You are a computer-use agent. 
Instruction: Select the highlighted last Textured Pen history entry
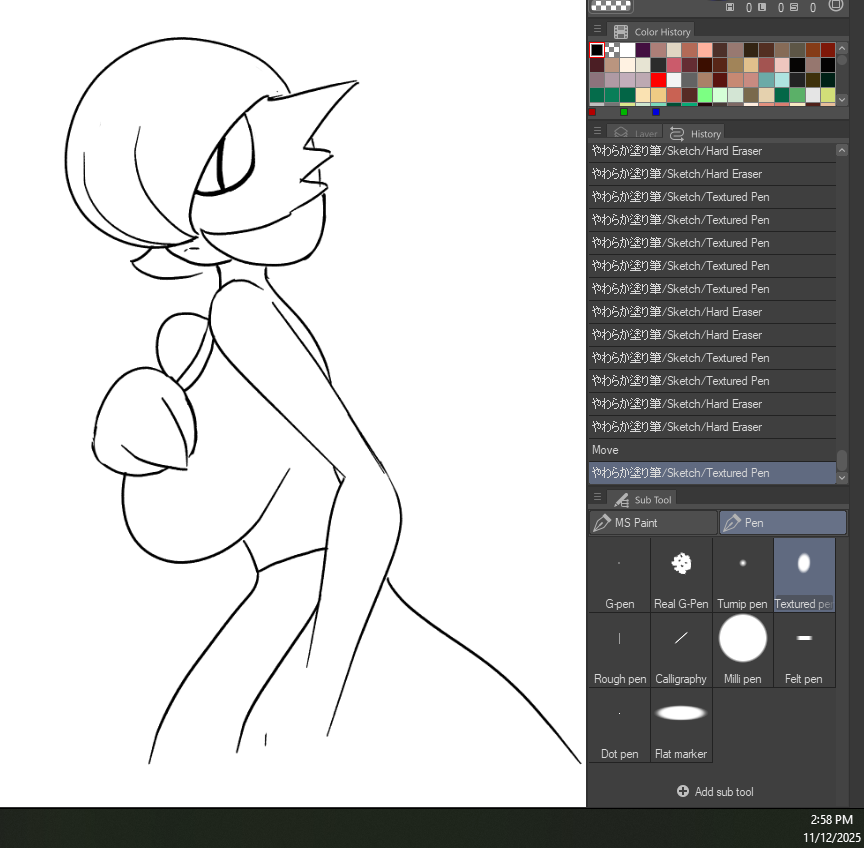click(x=712, y=473)
